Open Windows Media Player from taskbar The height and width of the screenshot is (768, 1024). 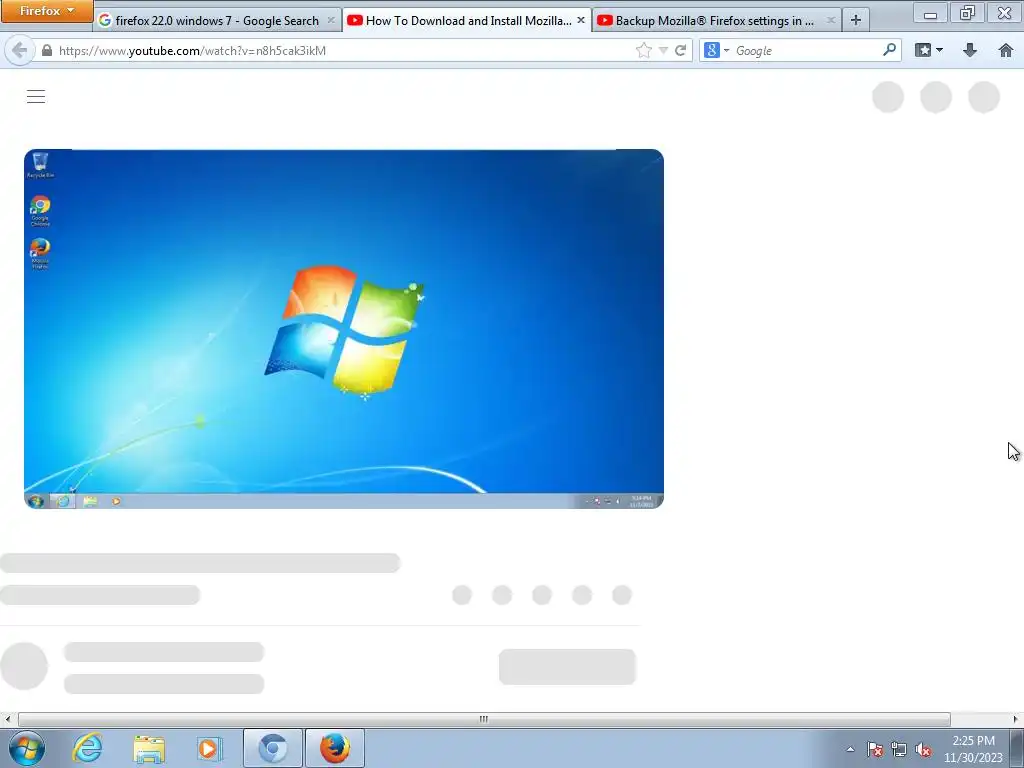(x=210, y=748)
